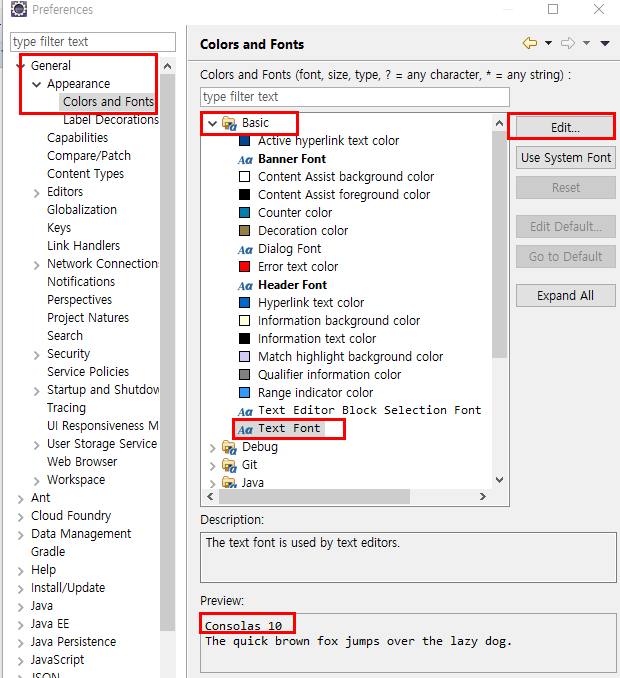The image size is (620, 678).
Task: Open the Perspectives preference page
Action: coord(80,300)
